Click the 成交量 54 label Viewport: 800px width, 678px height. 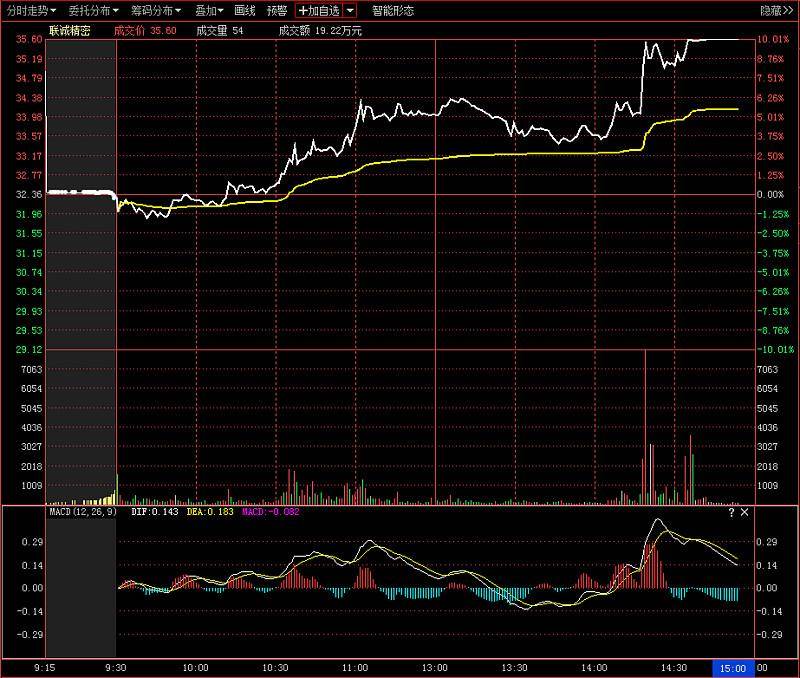(219, 31)
